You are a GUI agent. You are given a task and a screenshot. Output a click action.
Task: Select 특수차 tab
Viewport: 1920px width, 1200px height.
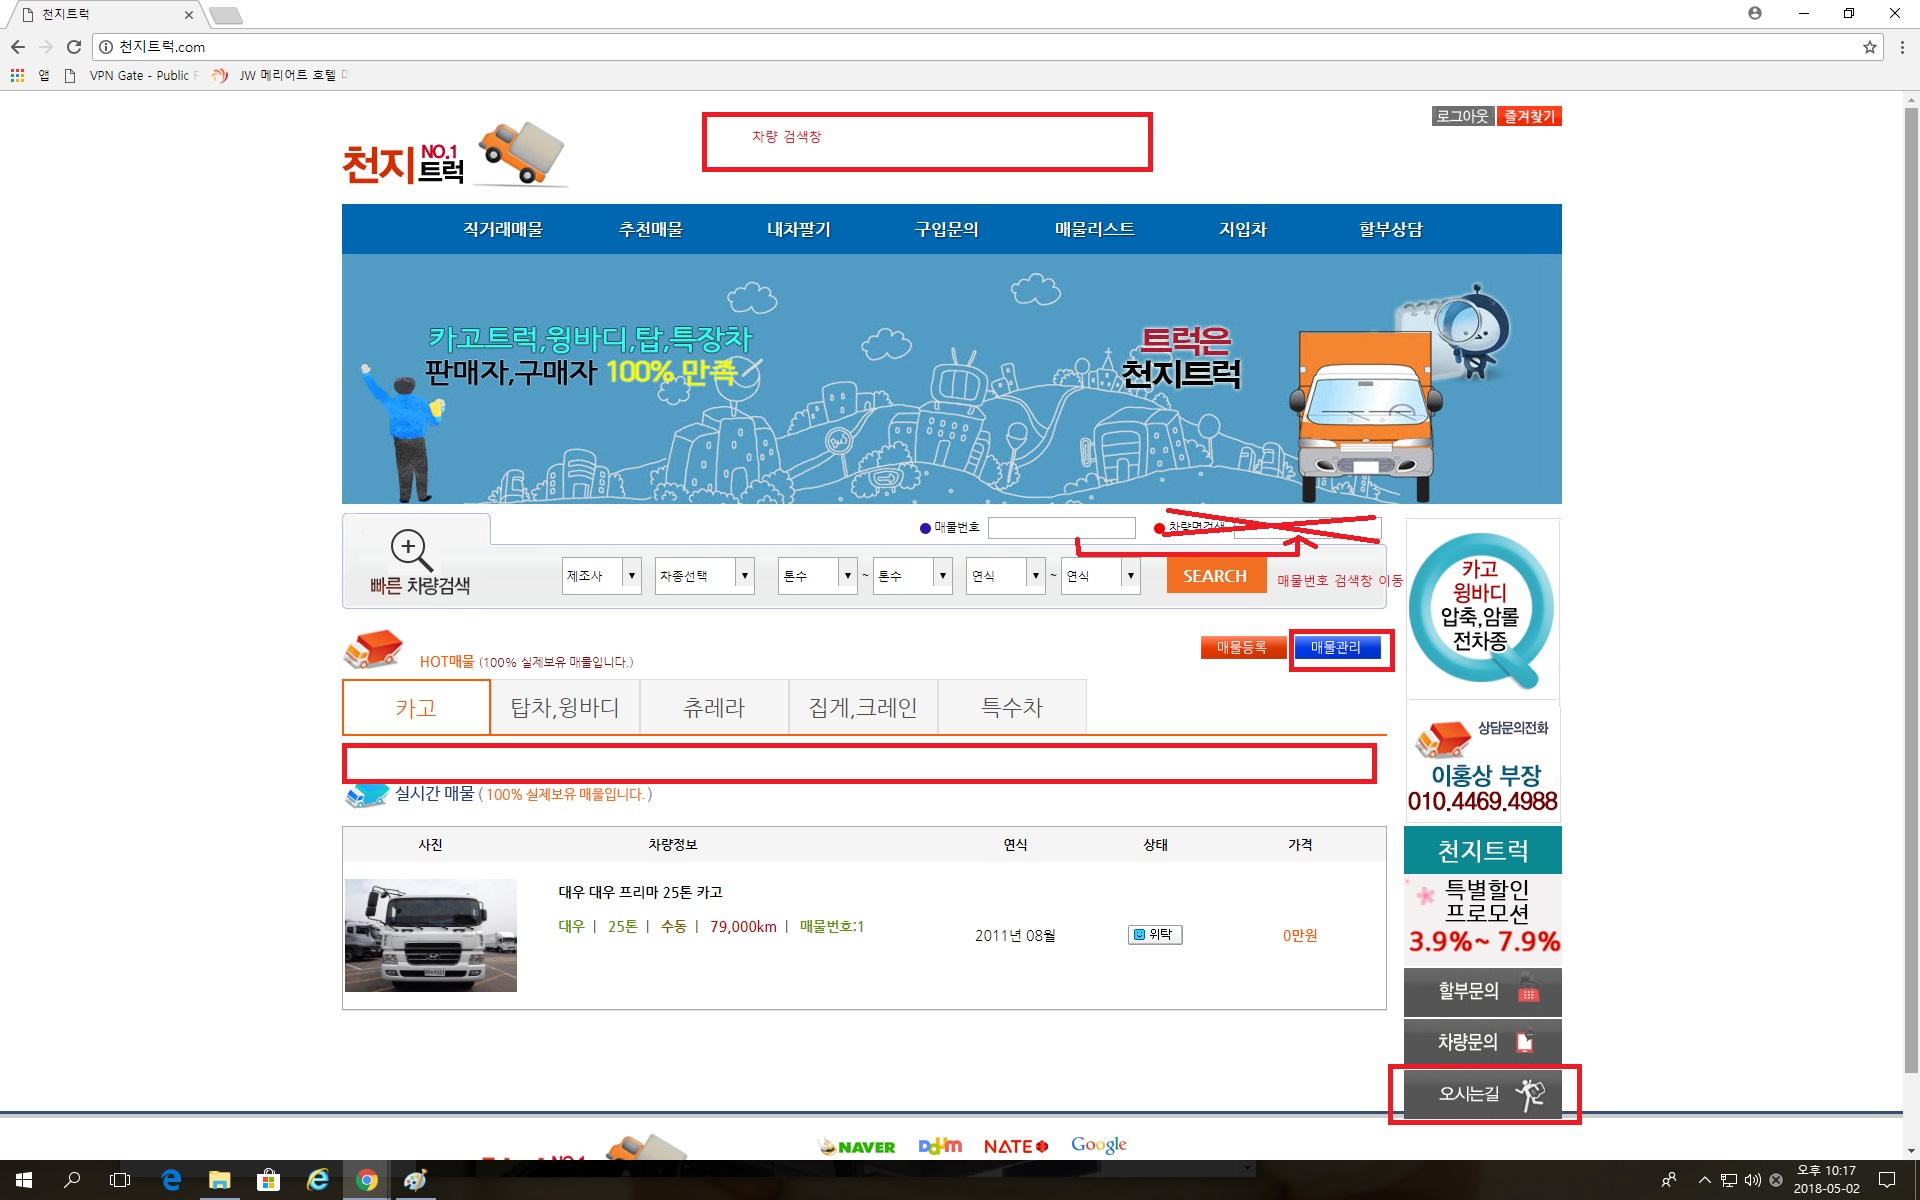tap(1012, 708)
